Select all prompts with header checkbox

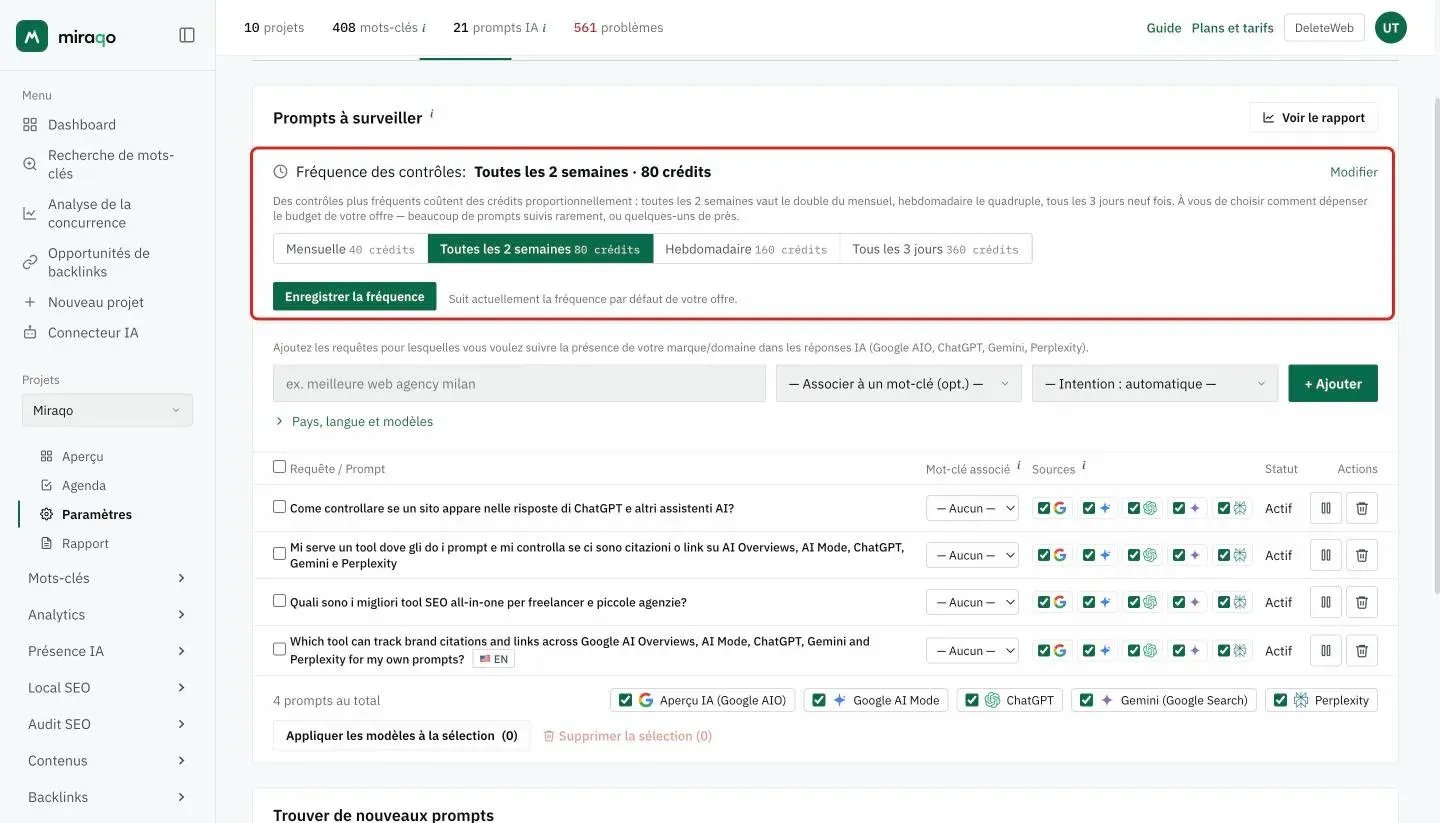point(280,467)
